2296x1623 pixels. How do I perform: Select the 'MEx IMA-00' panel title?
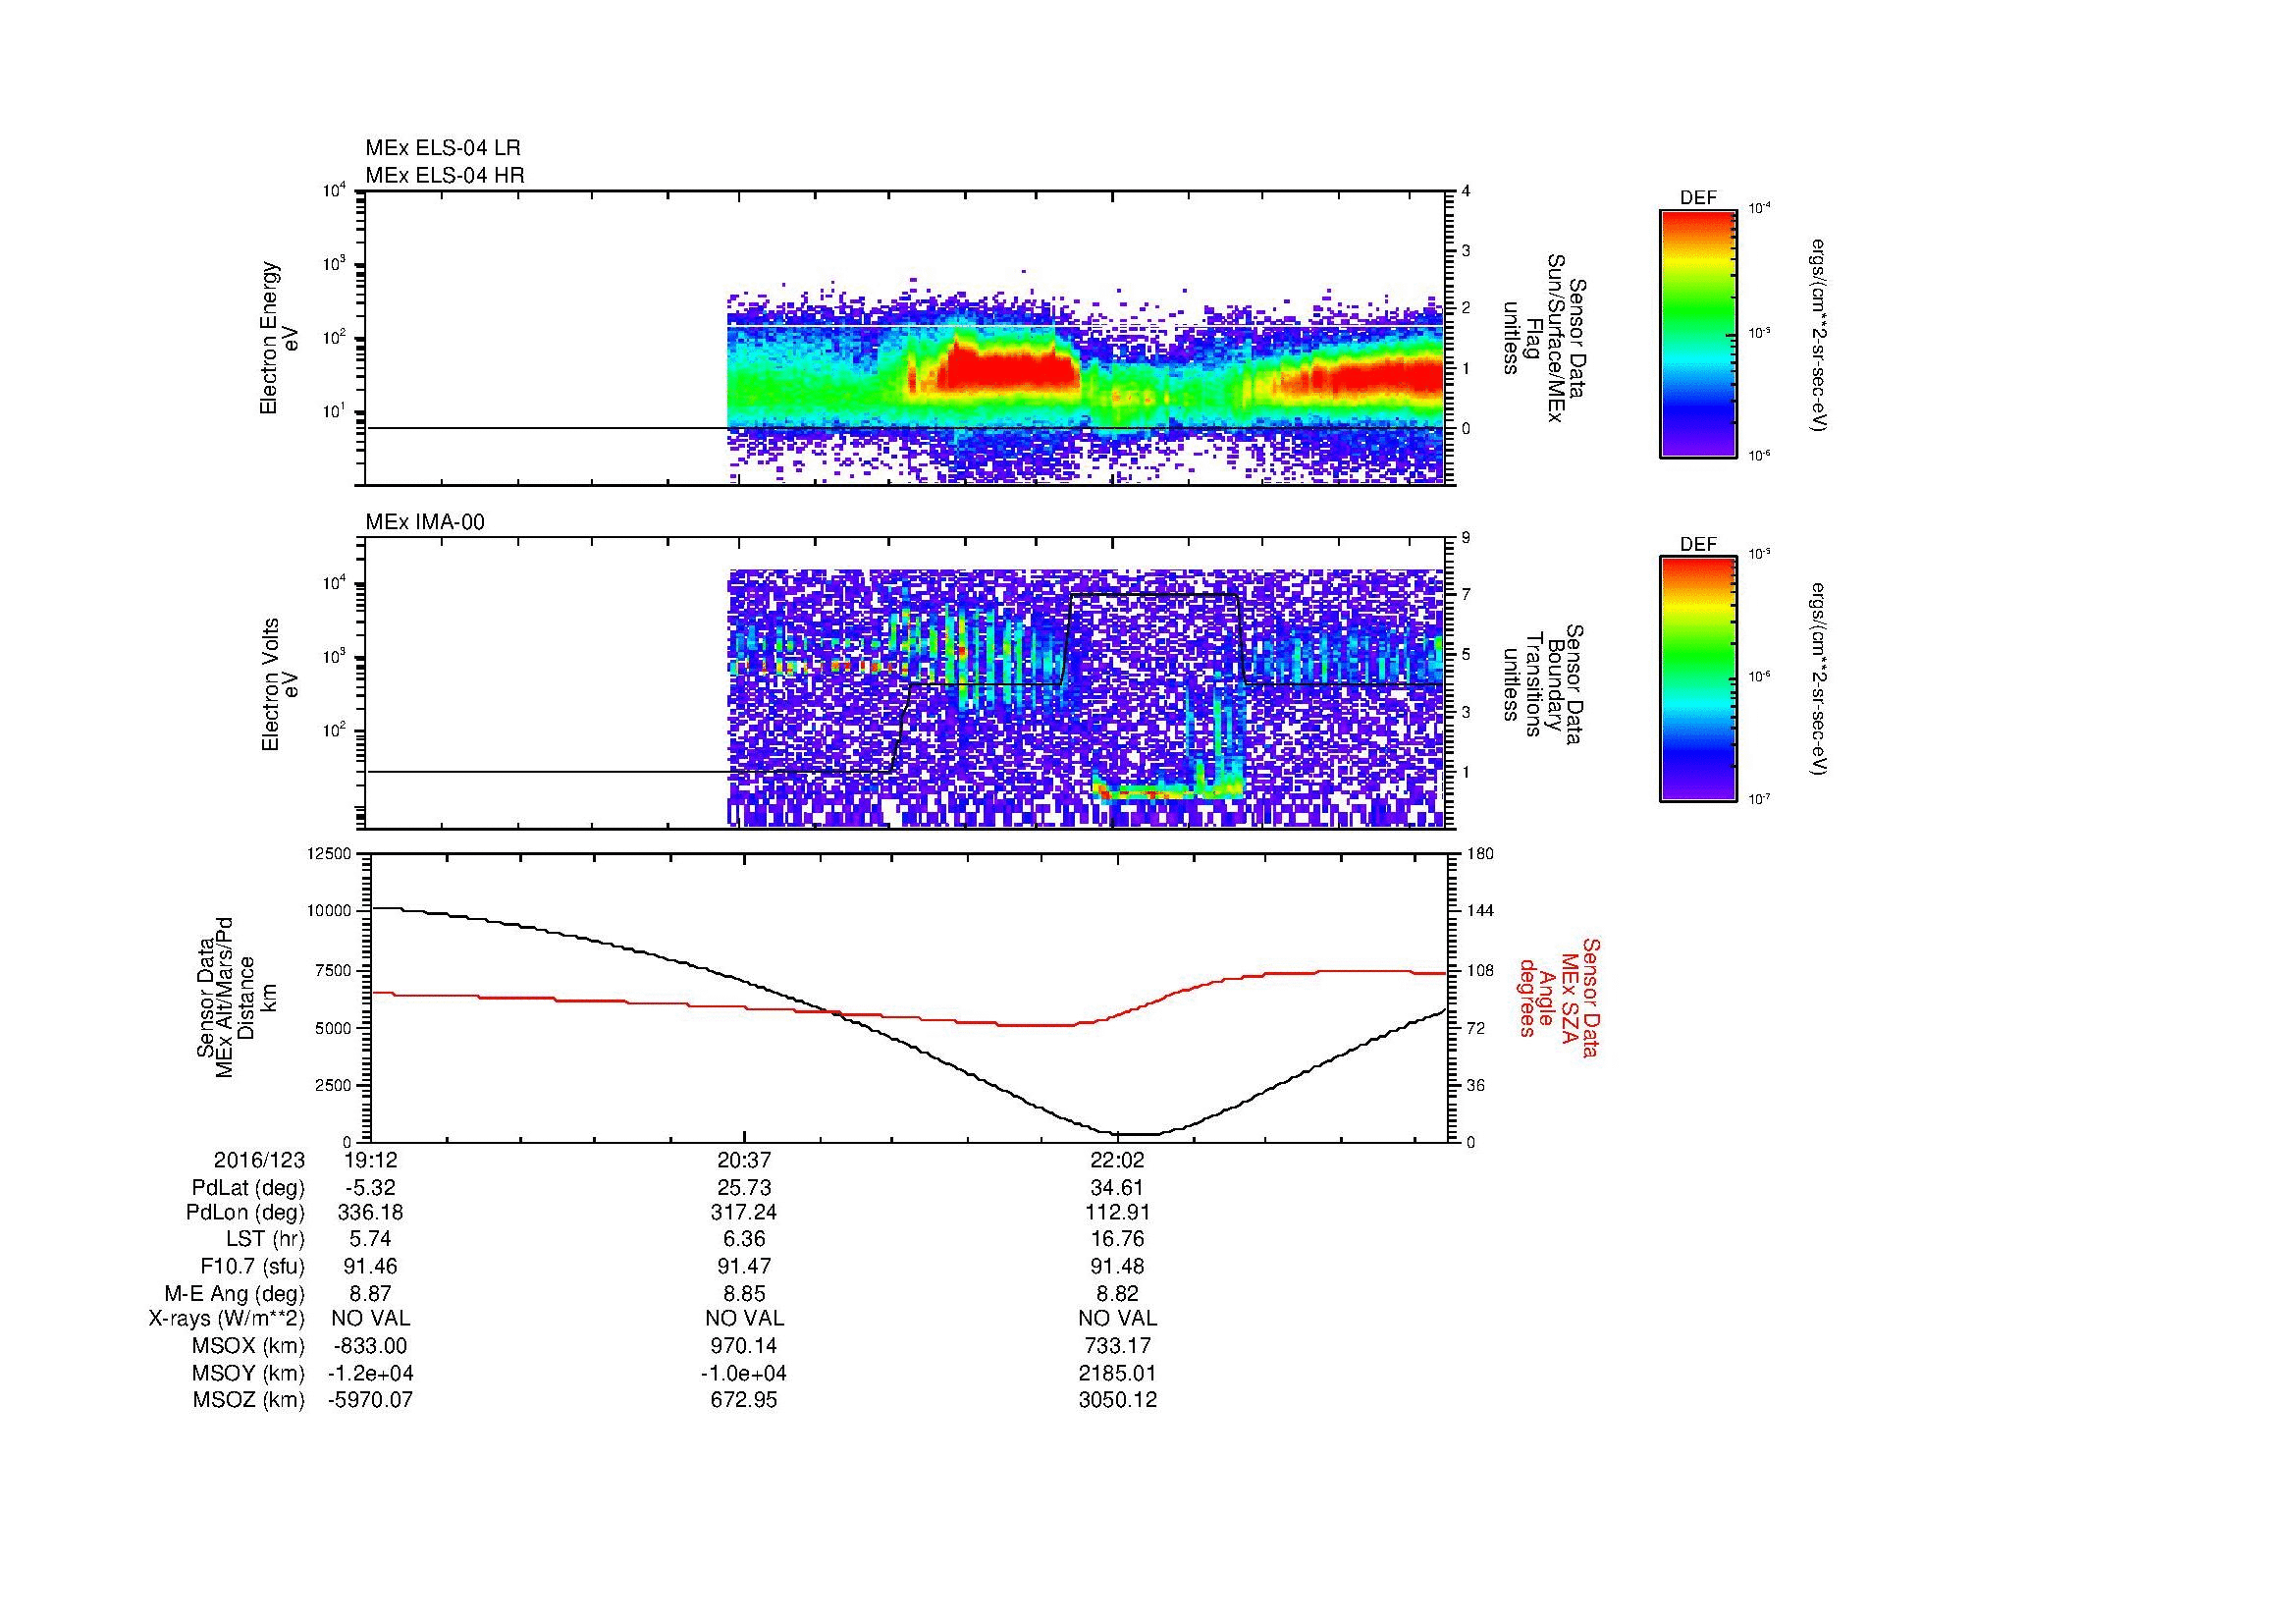coord(425,522)
